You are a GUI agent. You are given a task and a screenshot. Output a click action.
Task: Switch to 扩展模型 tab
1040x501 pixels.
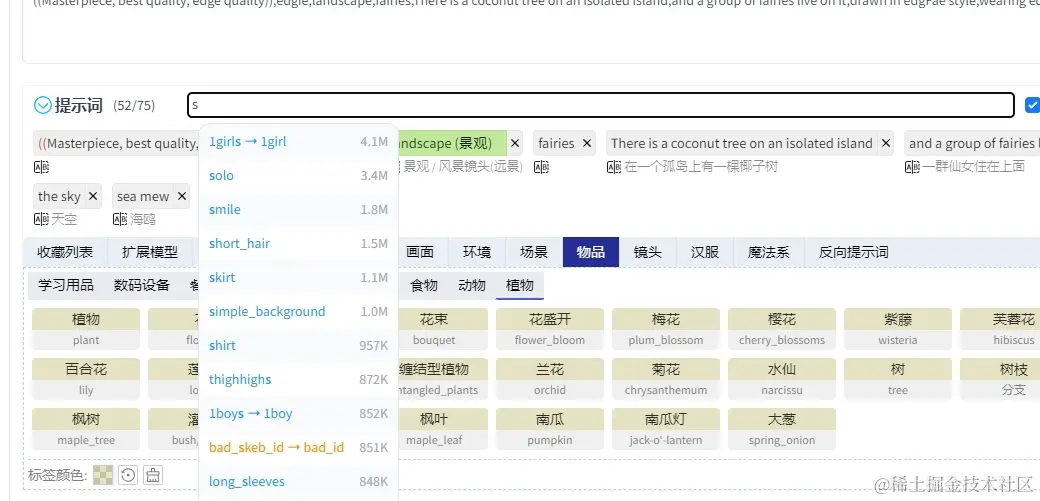pos(150,252)
